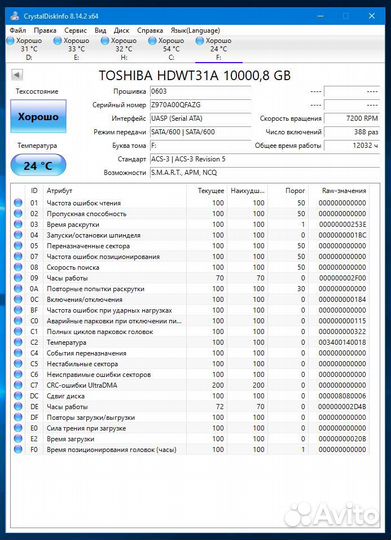Select the Нестабильные сектора row text

(x=82, y=364)
